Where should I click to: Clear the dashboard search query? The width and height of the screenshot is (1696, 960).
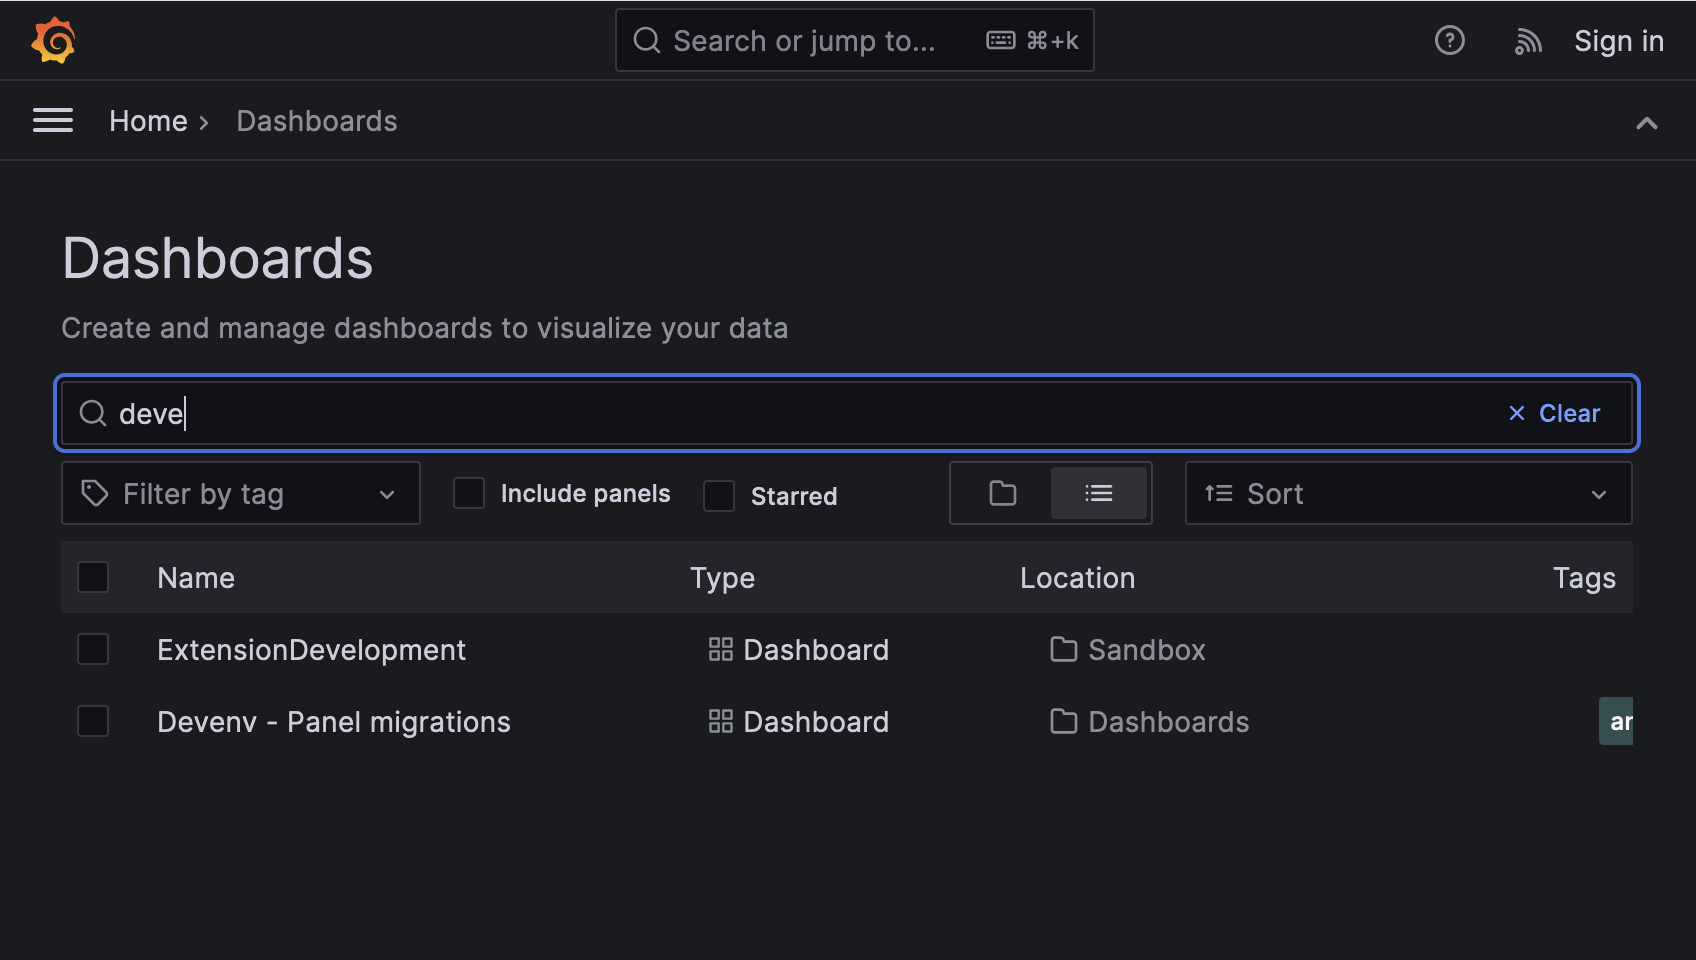tap(1554, 413)
